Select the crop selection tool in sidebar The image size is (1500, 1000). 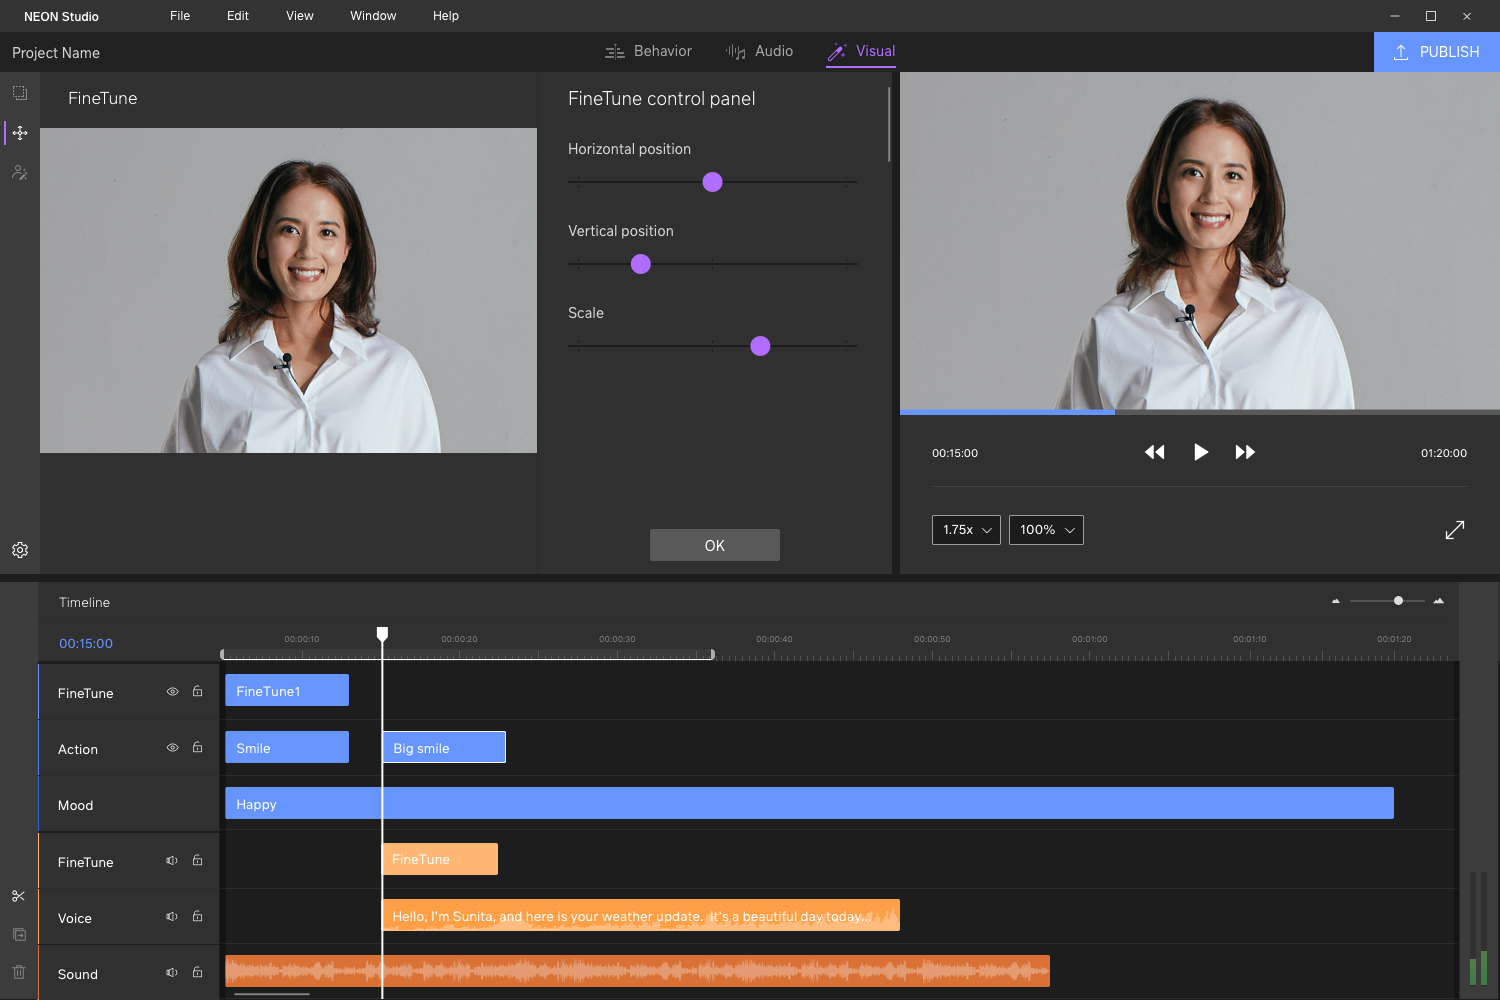(x=20, y=93)
